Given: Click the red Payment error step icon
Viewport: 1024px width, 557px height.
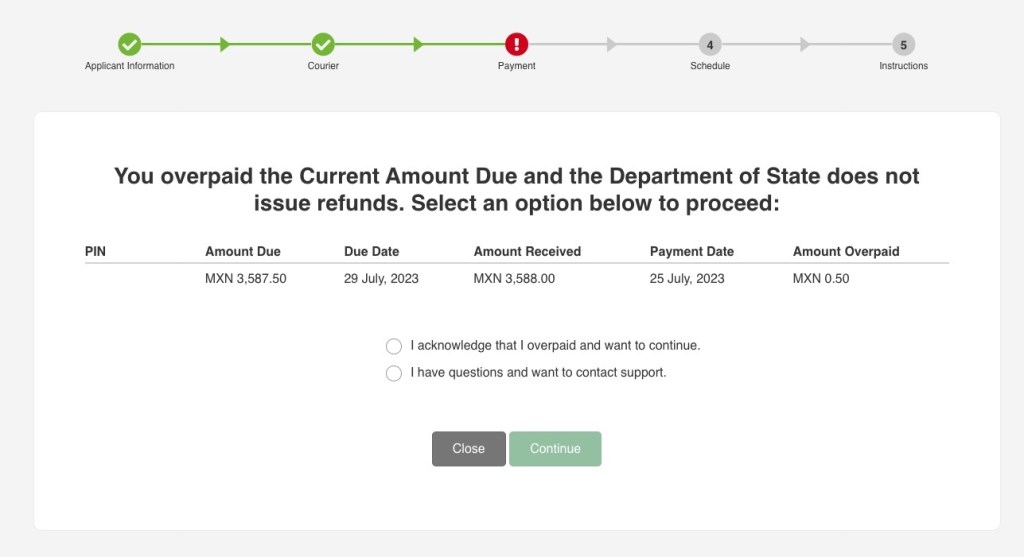Looking at the screenshot, I should pos(516,44).
